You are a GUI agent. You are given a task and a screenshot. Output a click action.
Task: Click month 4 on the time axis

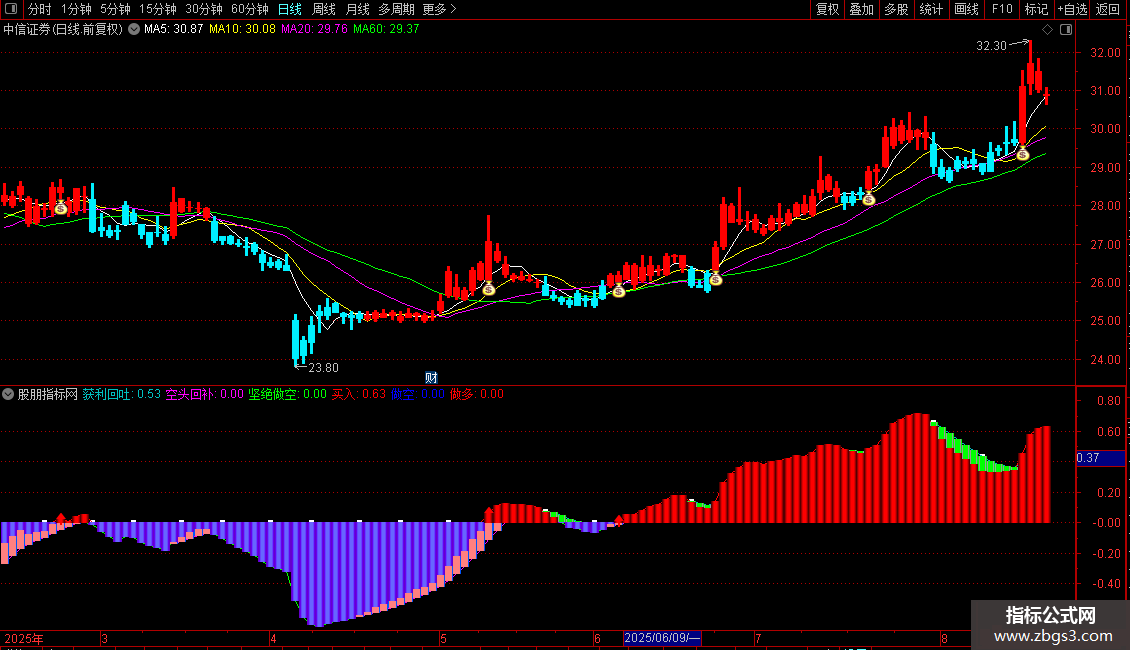tap(273, 638)
